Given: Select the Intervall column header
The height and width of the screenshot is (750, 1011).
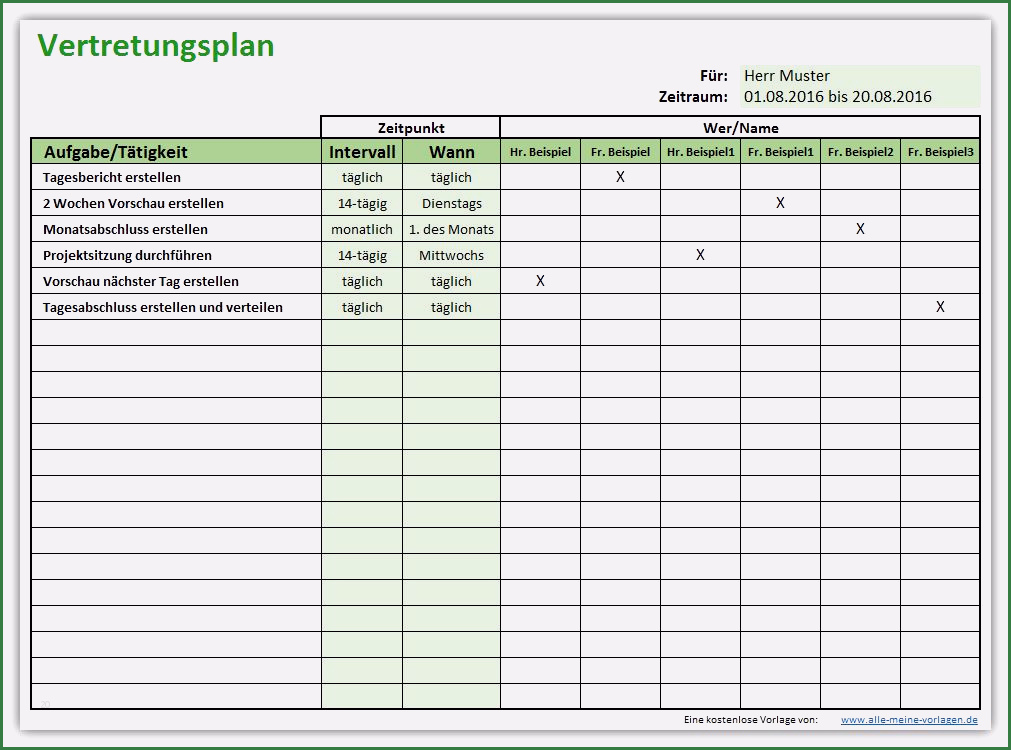Looking at the screenshot, I should click(x=362, y=152).
